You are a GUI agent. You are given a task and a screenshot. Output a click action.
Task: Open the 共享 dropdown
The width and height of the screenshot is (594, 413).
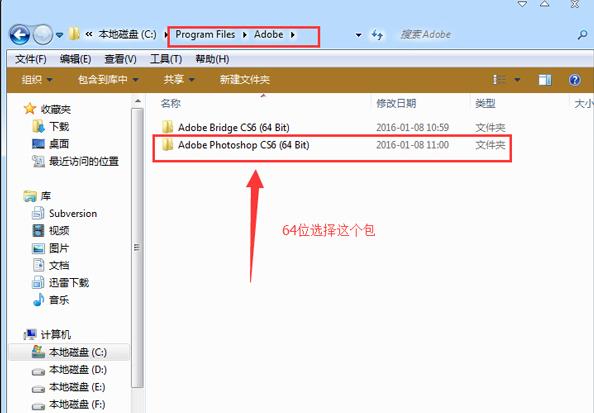[x=179, y=80]
